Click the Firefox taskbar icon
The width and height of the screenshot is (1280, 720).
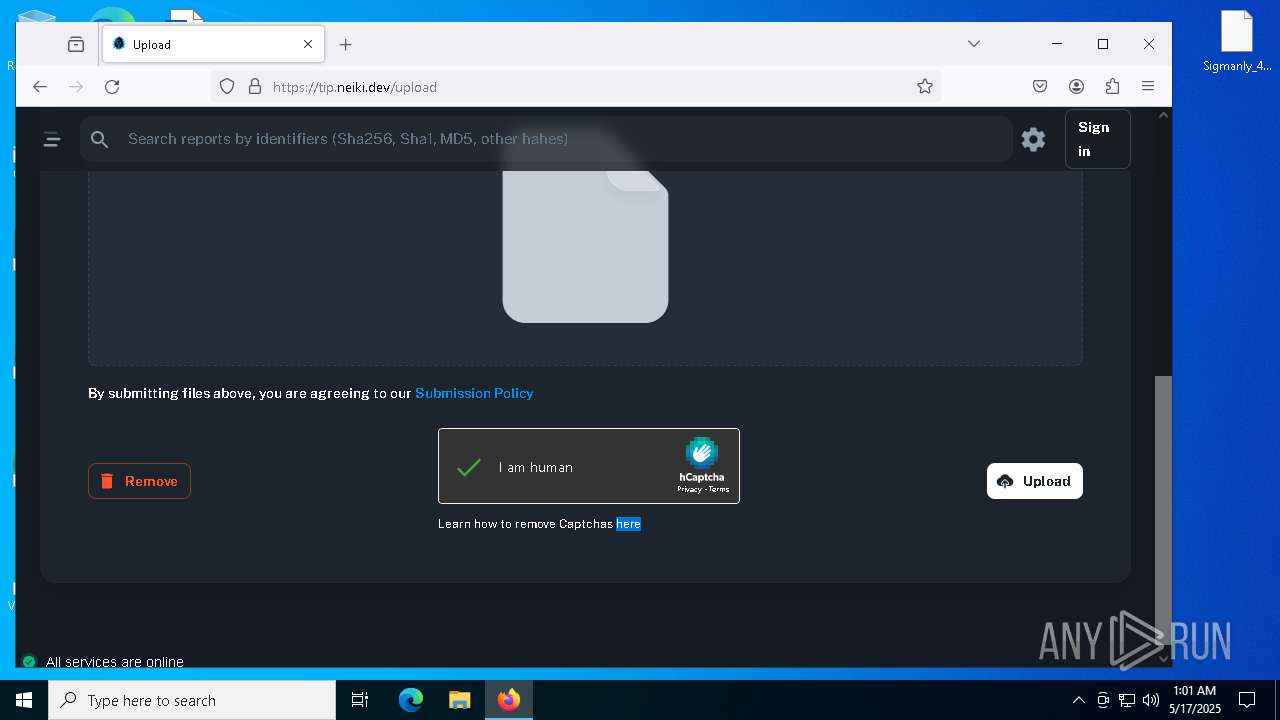509,700
